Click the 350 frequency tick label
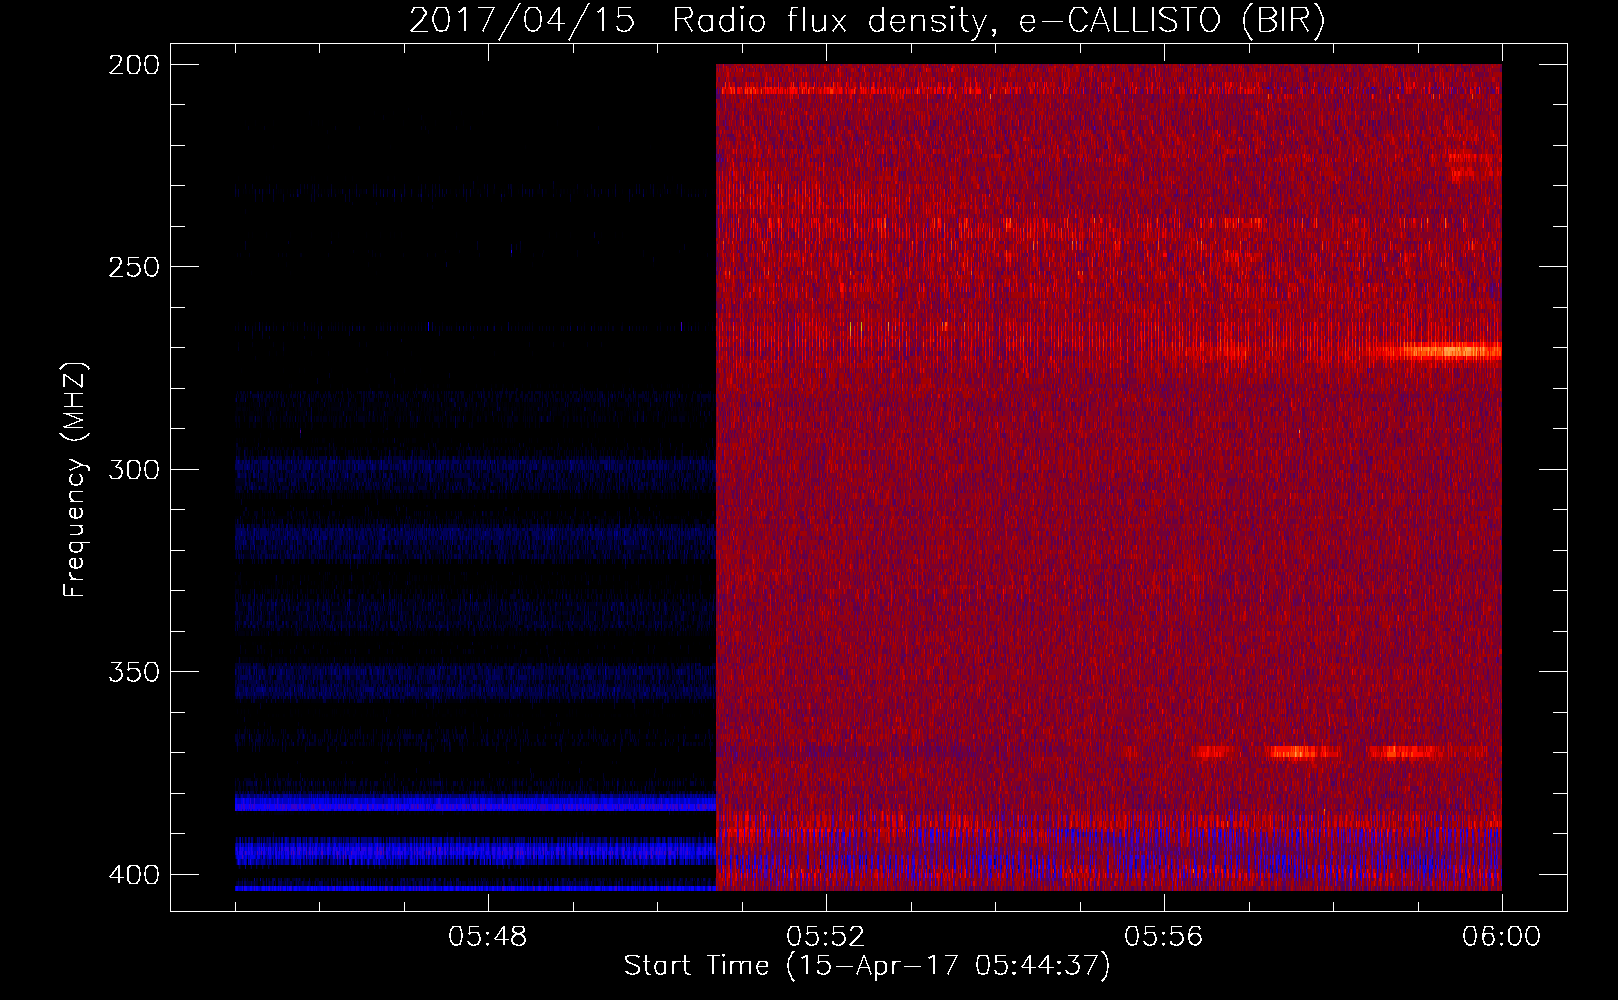This screenshot has height=1000, width=1618. [134, 672]
